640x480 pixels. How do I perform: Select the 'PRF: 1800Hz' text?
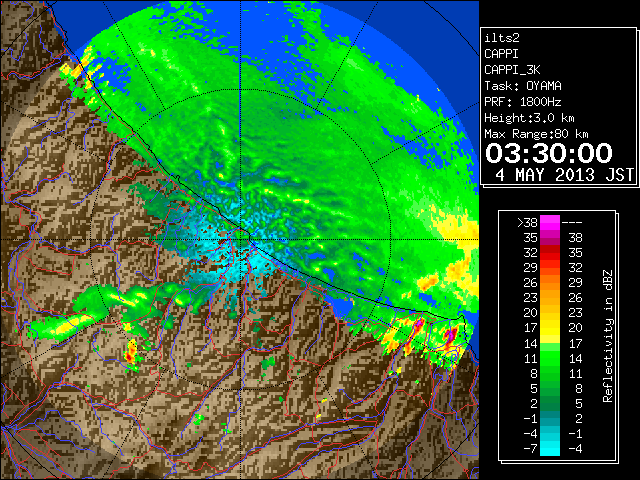pos(523,102)
